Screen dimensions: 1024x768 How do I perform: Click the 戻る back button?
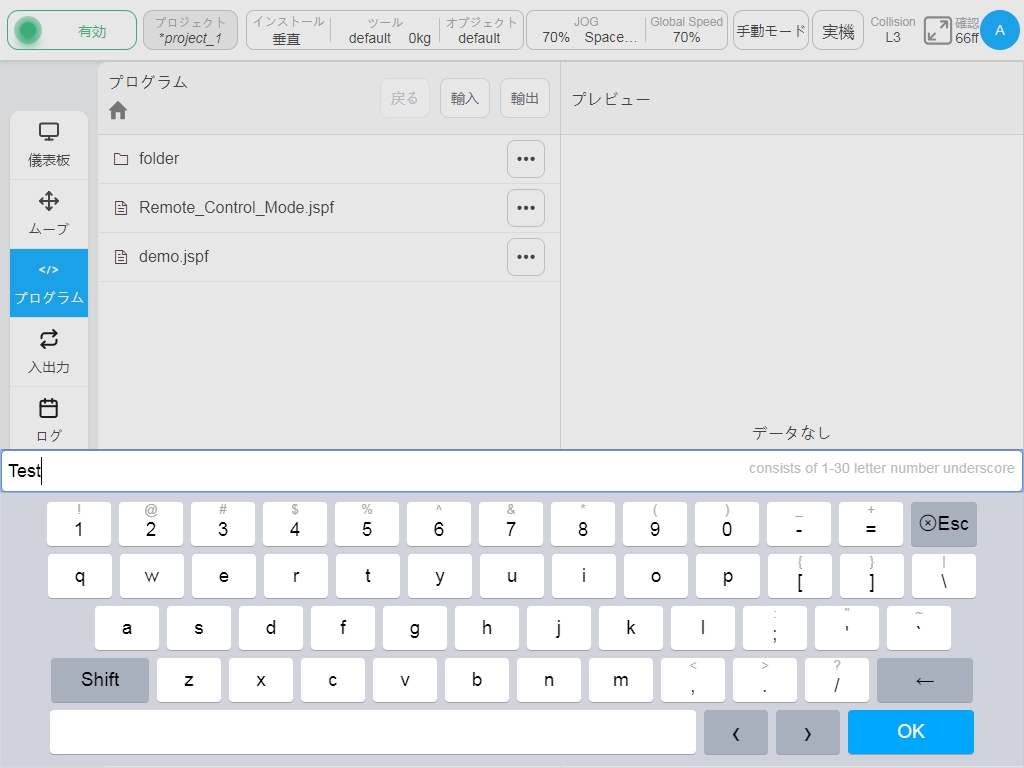click(405, 98)
